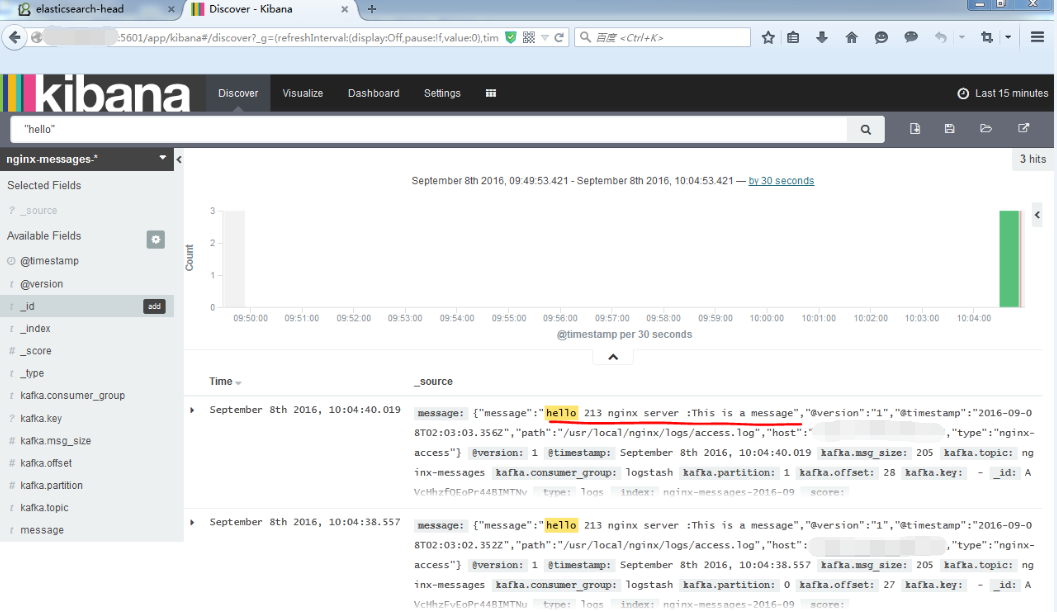Share search with the export icon
1057x612 pixels.
point(1023,128)
